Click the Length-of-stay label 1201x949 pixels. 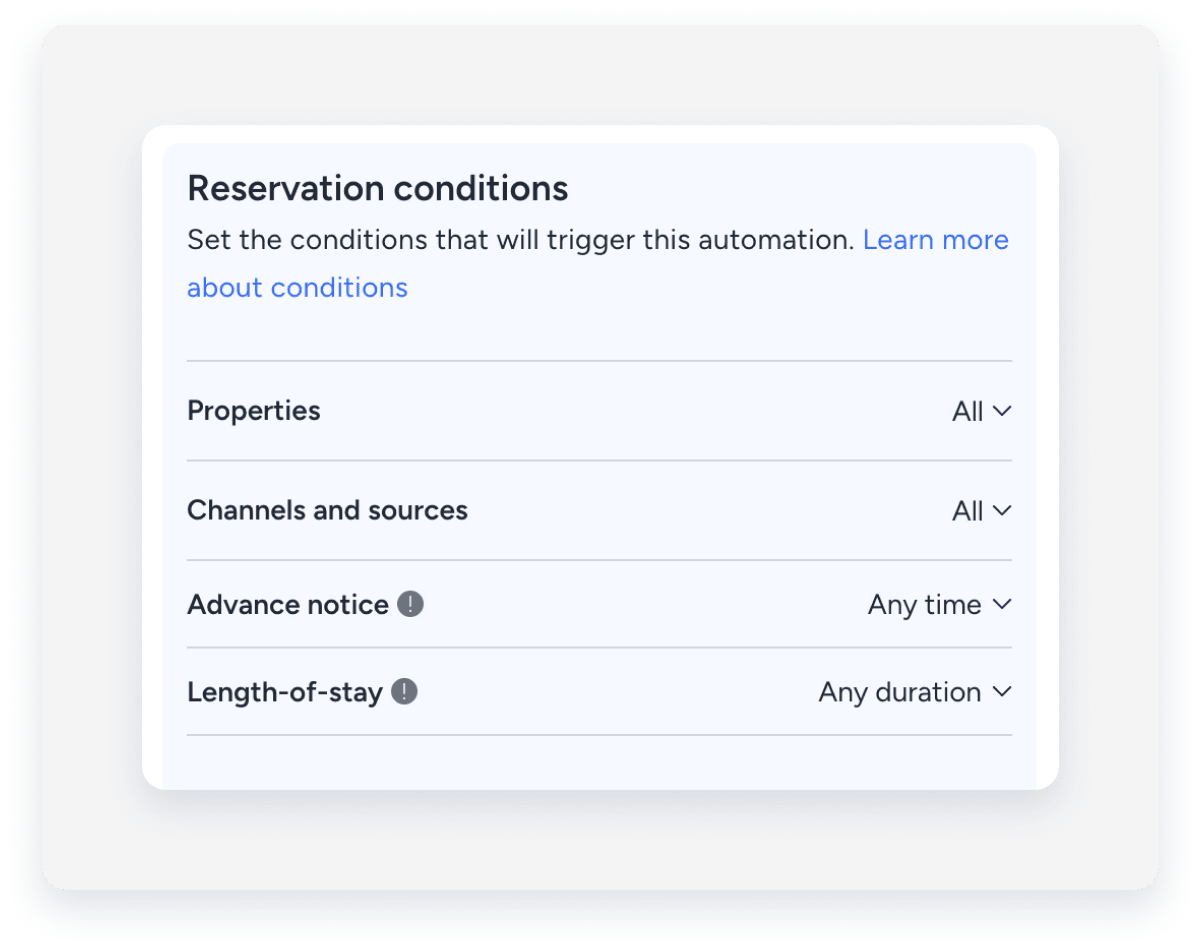click(285, 692)
